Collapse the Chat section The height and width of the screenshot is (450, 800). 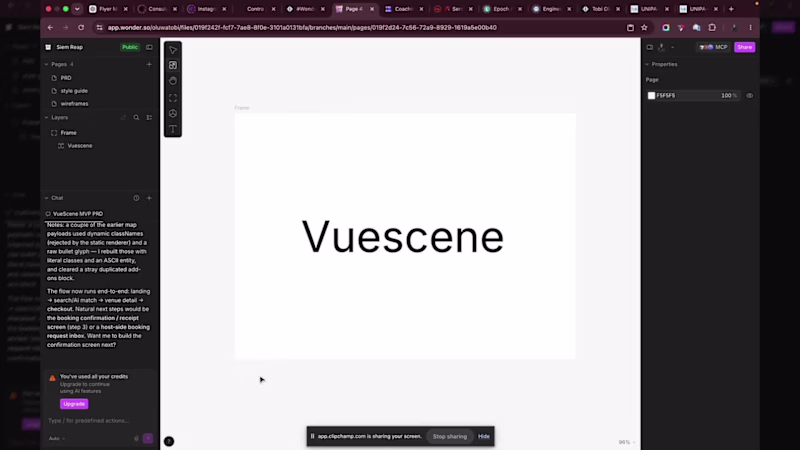(46, 198)
